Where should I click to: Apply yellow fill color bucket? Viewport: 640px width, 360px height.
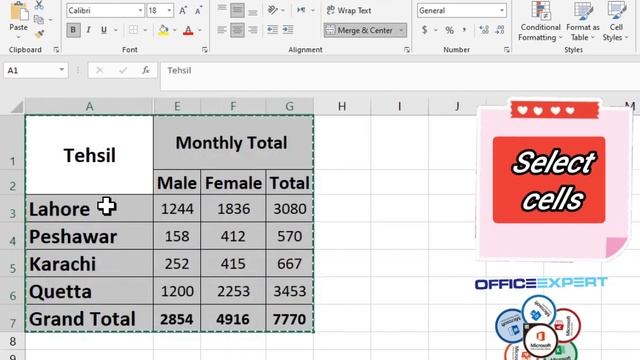(x=163, y=30)
